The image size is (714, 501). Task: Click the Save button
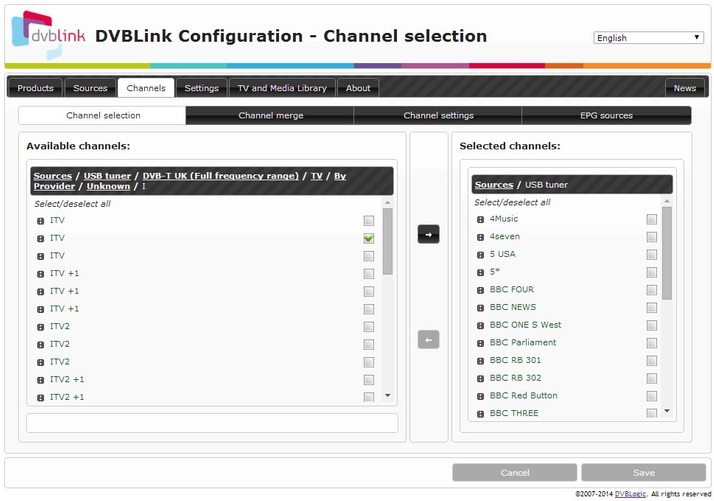(x=643, y=473)
